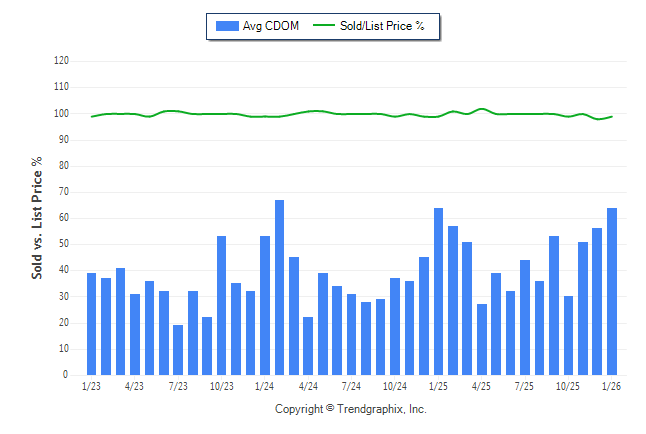Click the 7/25 x-axis label
The width and height of the screenshot is (646, 434).
tap(525, 386)
